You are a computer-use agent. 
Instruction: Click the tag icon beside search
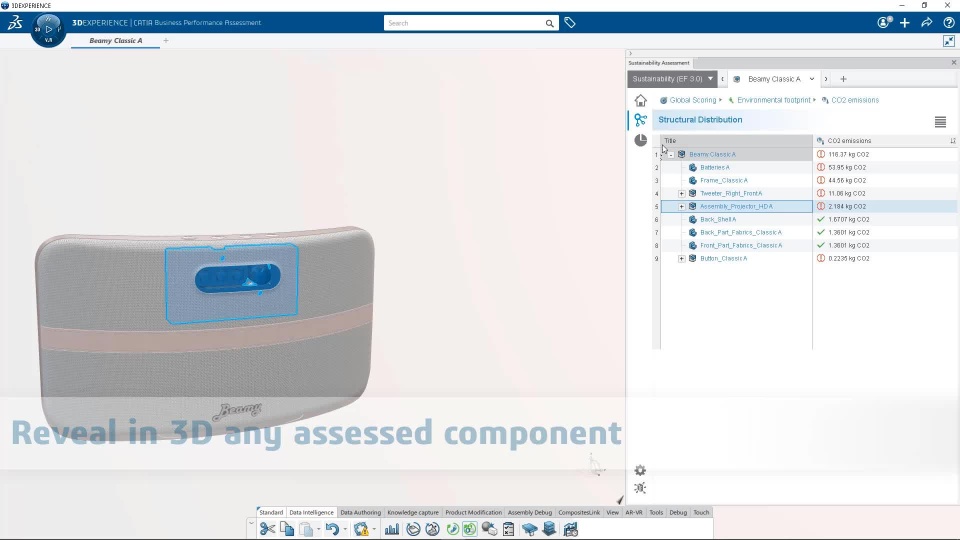tap(570, 23)
